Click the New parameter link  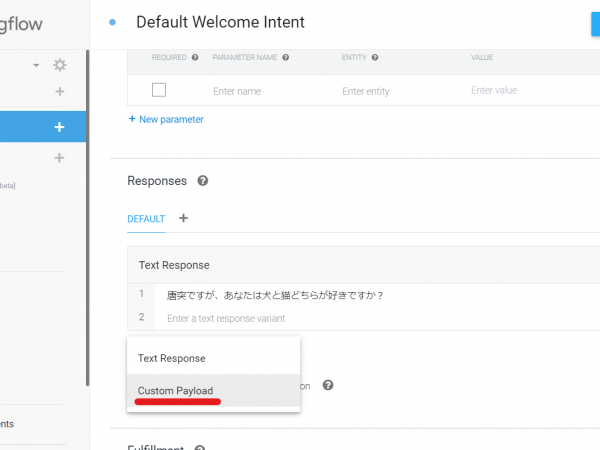166,119
